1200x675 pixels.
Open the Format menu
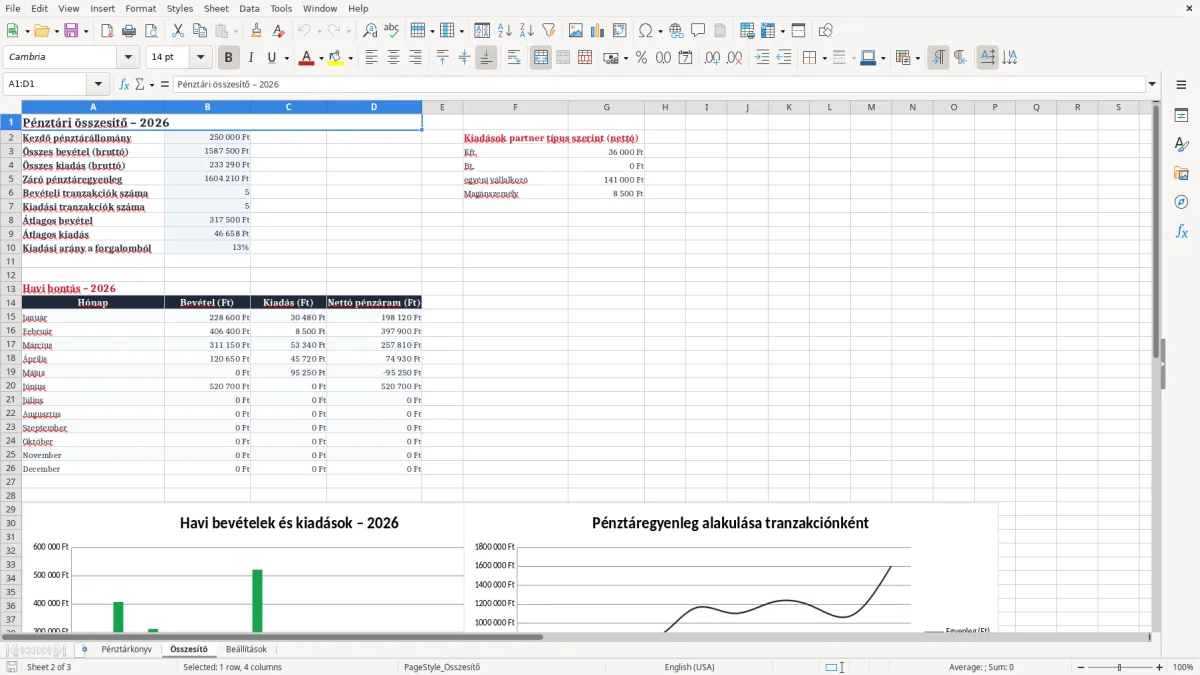(140, 8)
